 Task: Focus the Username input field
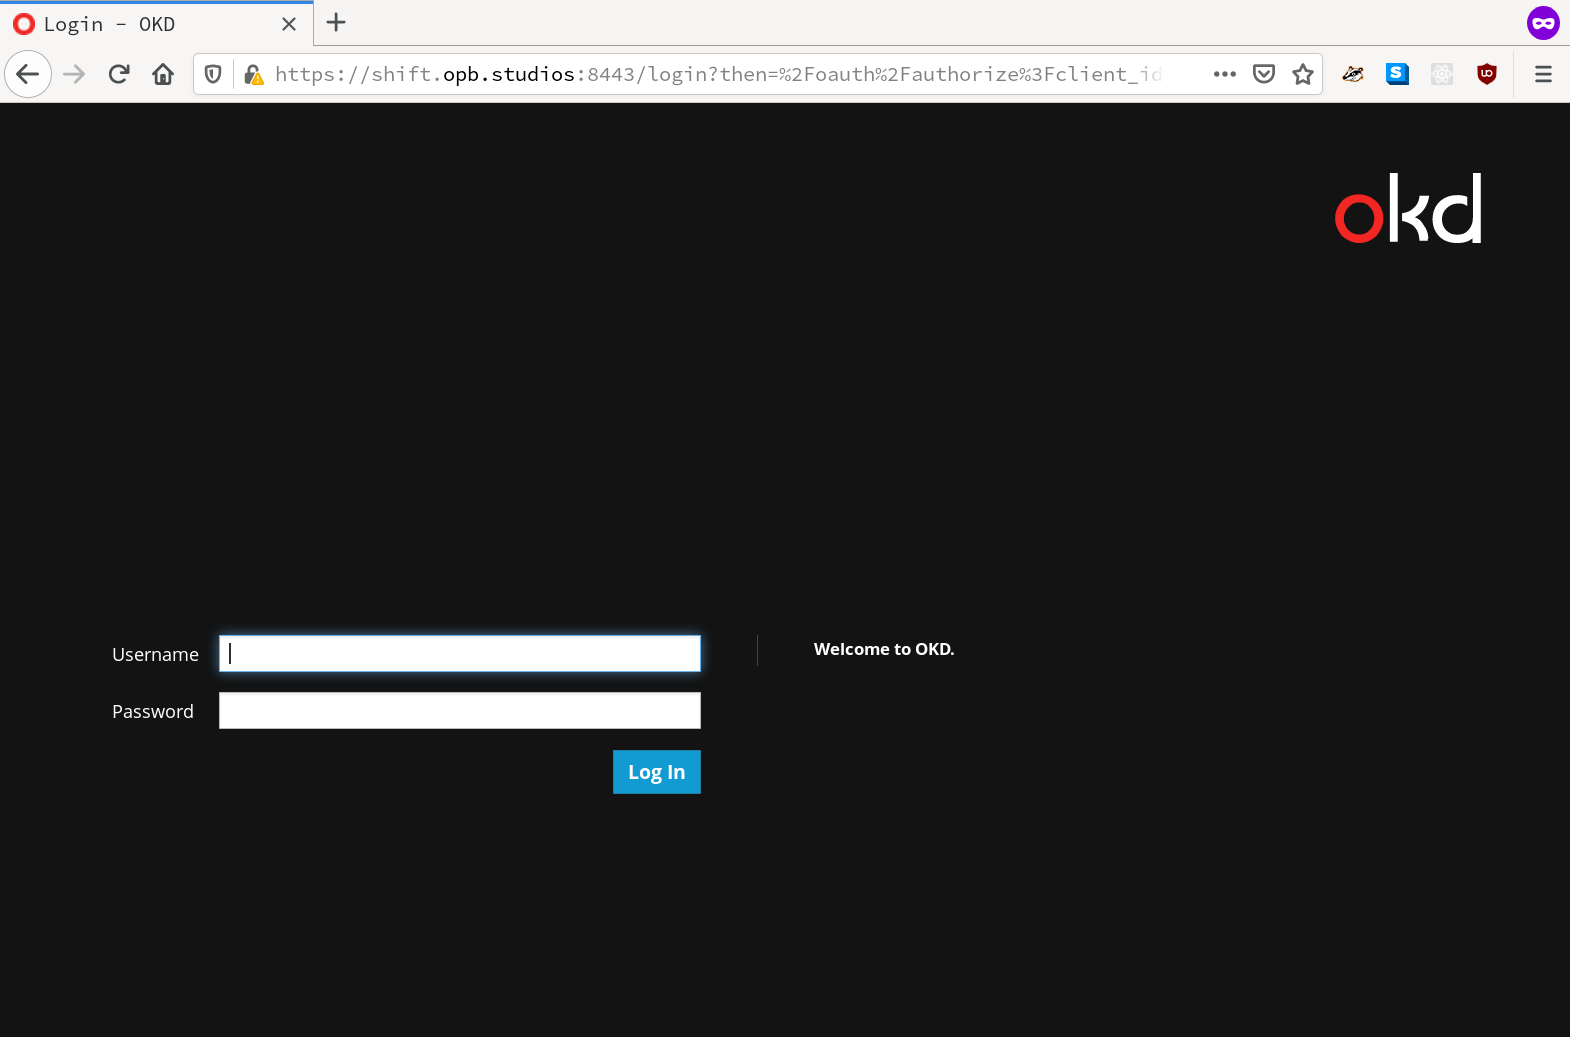point(460,654)
